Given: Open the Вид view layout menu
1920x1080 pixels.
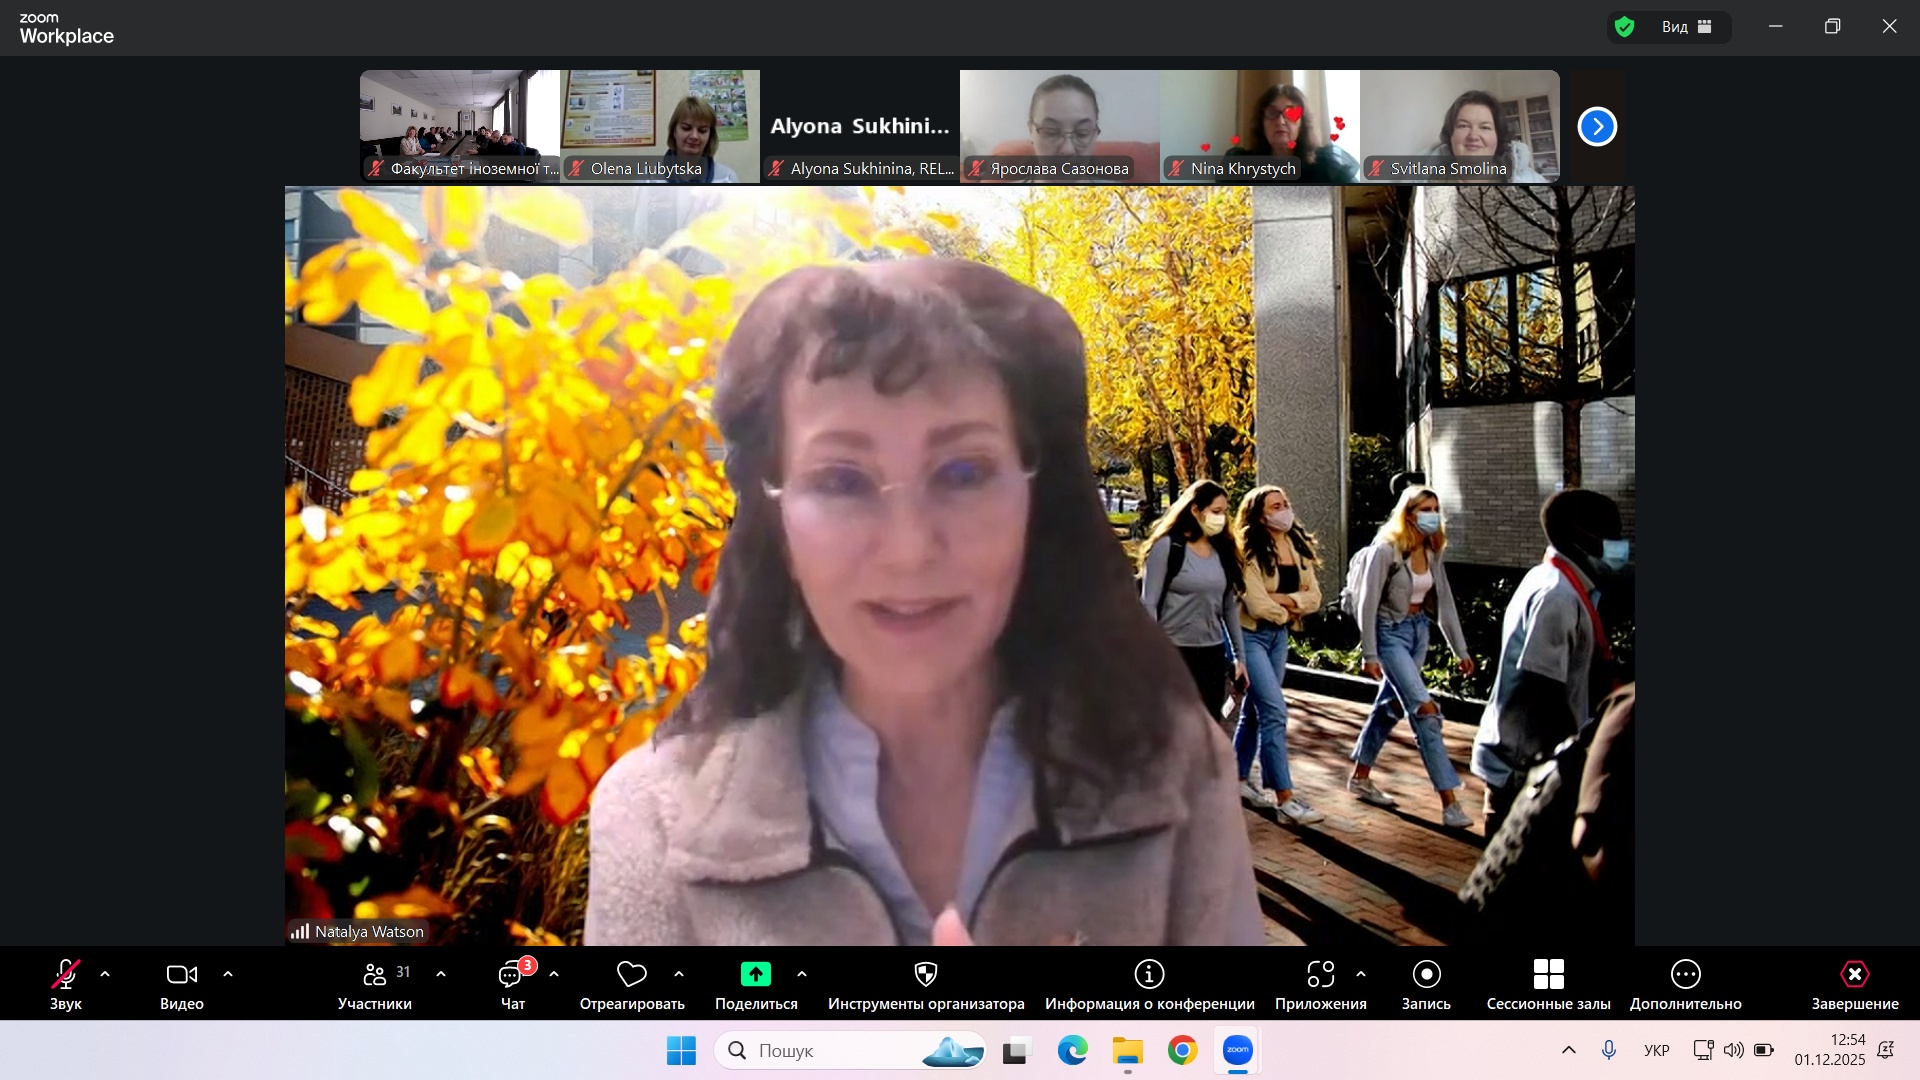Looking at the screenshot, I should point(1686,27).
